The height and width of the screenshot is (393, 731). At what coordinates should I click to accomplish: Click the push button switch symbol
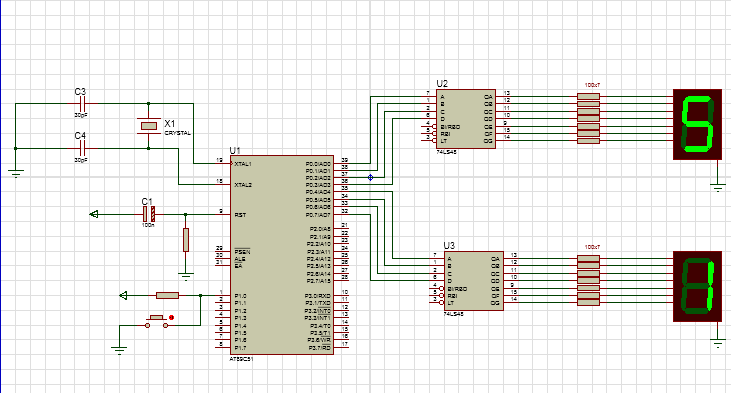point(157,321)
